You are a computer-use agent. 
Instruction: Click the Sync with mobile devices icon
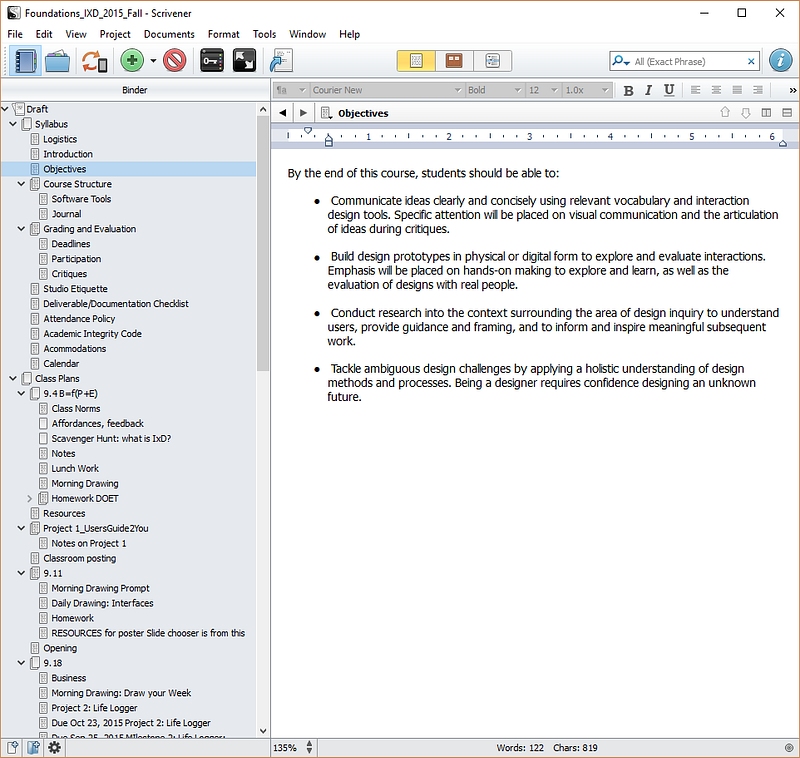pyautogui.click(x=94, y=61)
